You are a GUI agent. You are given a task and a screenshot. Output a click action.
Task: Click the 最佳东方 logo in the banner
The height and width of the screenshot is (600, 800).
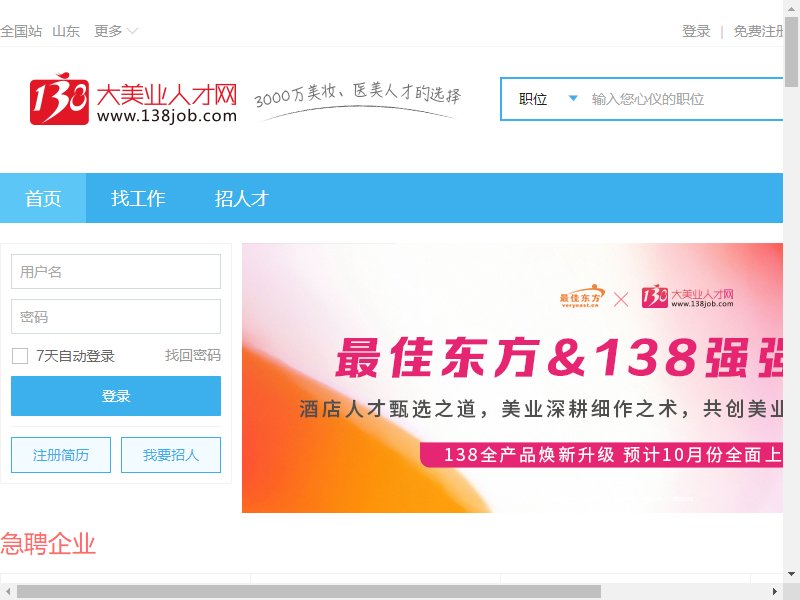[582, 296]
